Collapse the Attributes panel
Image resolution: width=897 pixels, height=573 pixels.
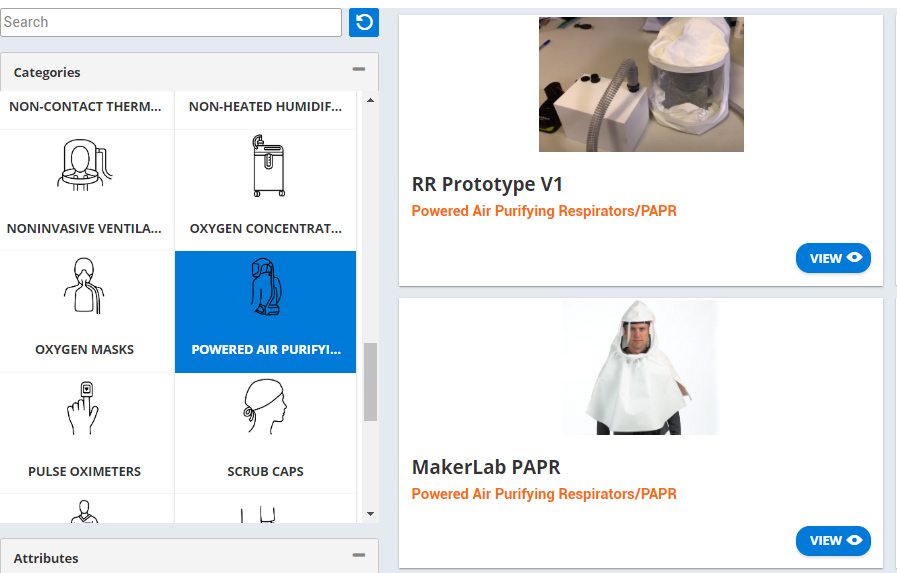359,555
